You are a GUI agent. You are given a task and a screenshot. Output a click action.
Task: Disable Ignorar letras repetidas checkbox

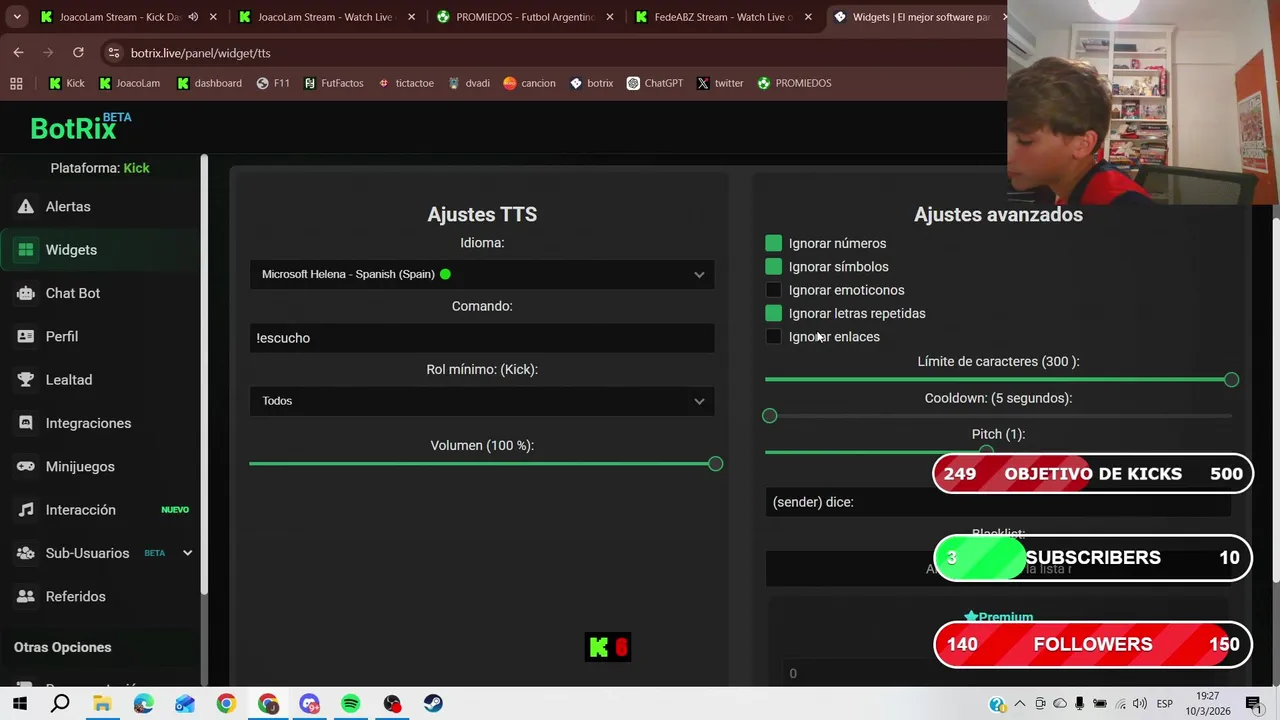click(x=773, y=313)
